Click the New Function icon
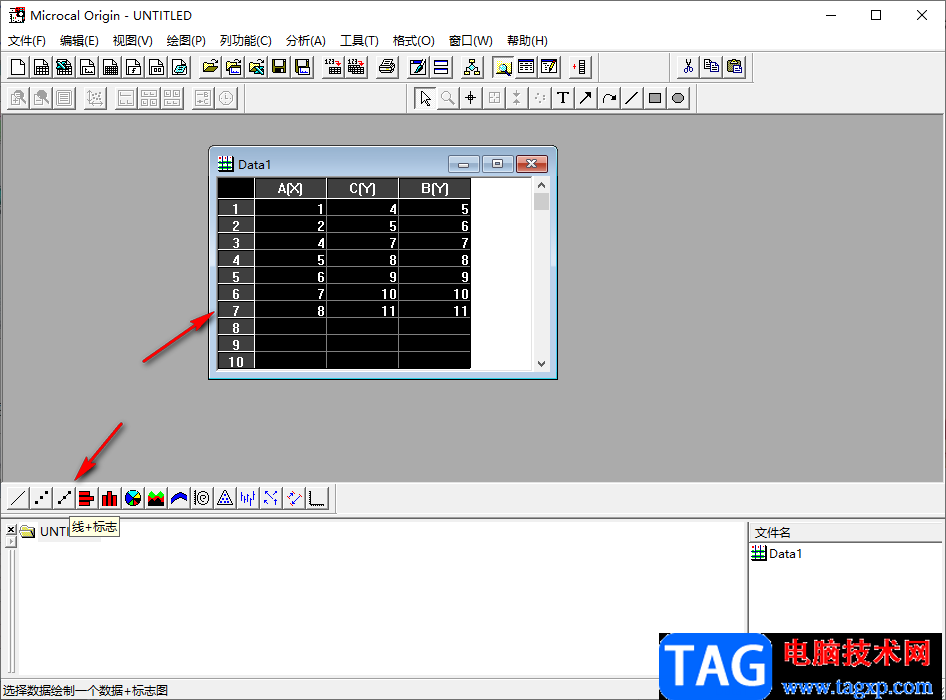Viewport: 946px width, 700px height. pyautogui.click(x=133, y=67)
